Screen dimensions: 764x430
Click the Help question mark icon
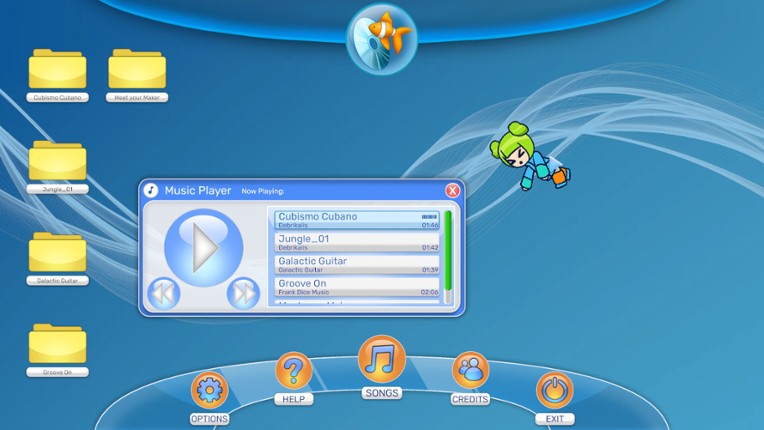[293, 371]
